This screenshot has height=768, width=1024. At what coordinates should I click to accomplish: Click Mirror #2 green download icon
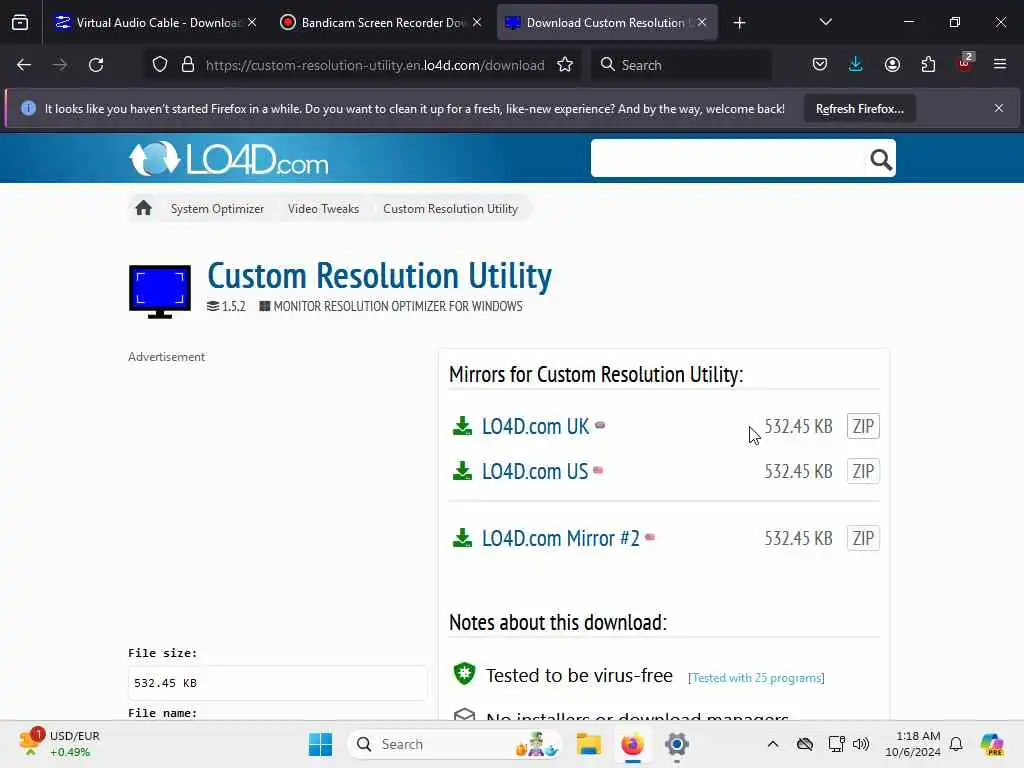(x=462, y=538)
